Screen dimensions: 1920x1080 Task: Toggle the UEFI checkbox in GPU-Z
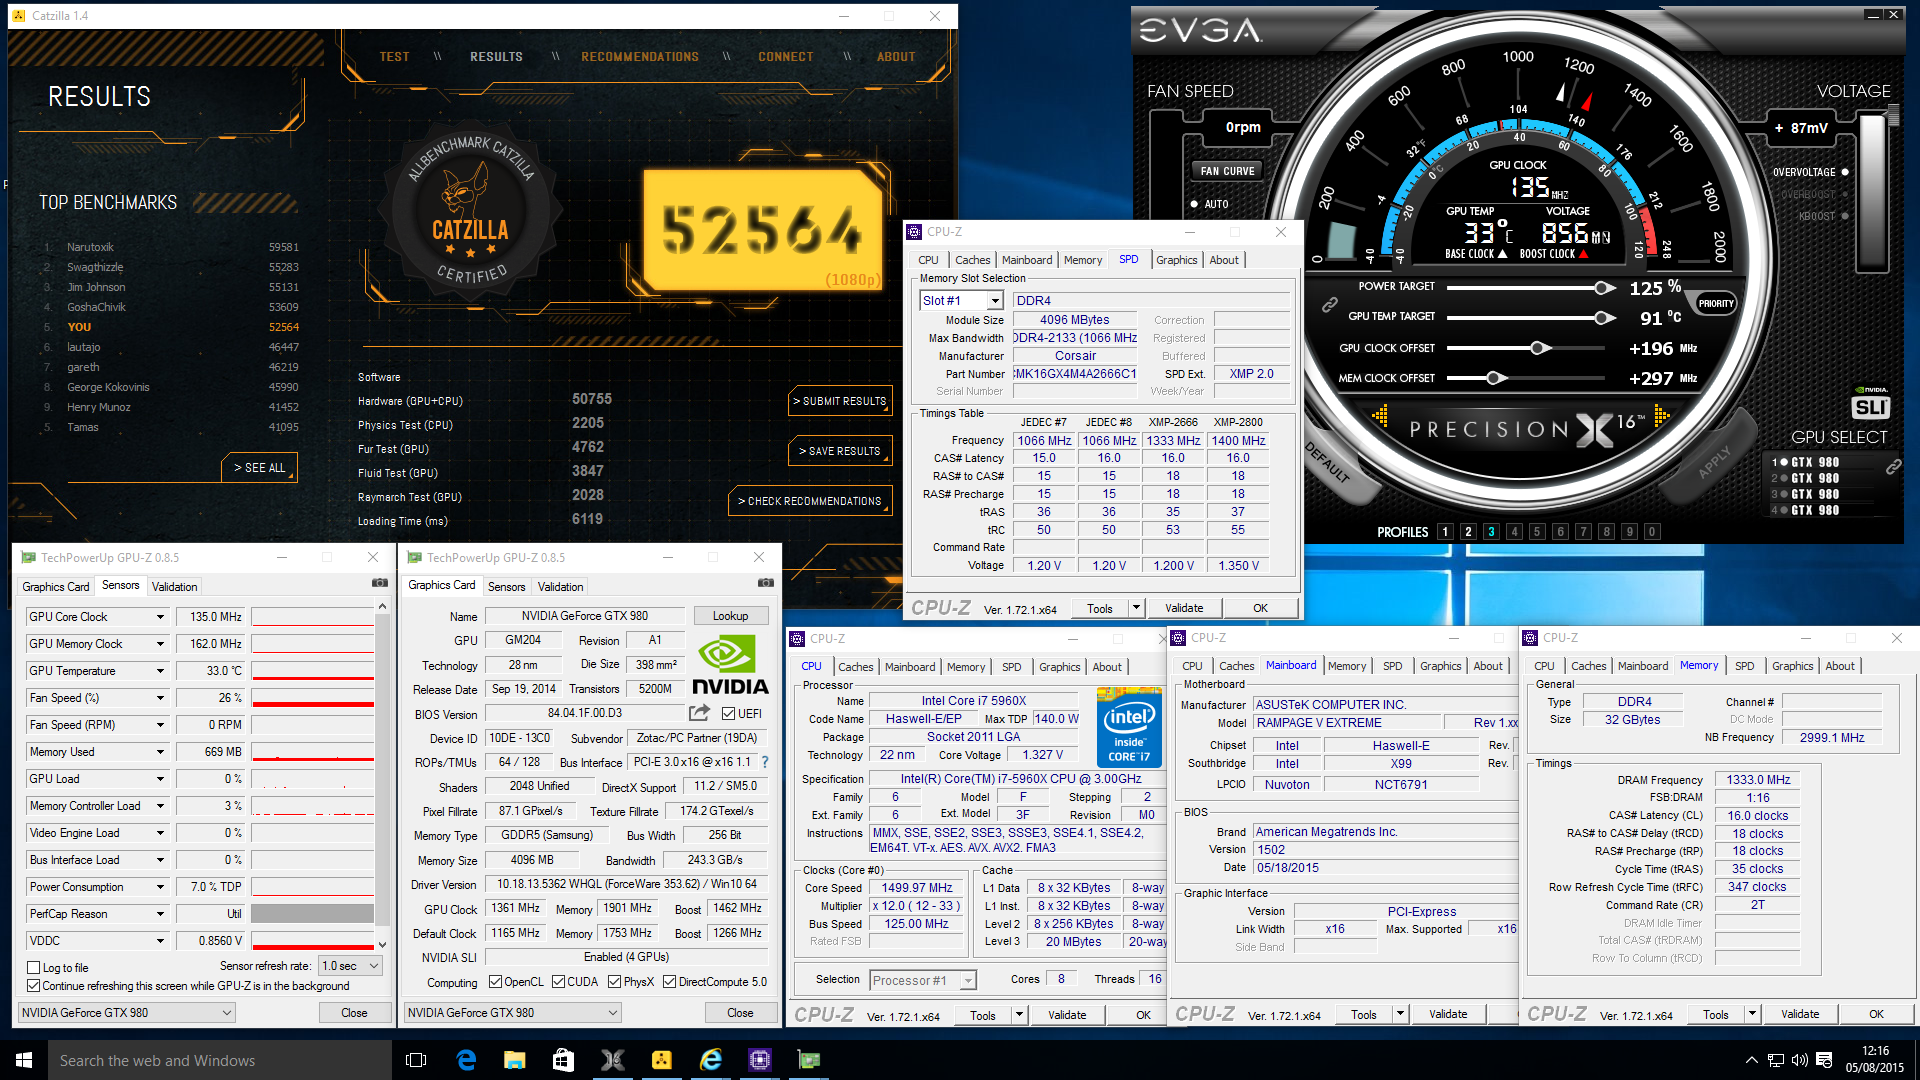point(729,713)
